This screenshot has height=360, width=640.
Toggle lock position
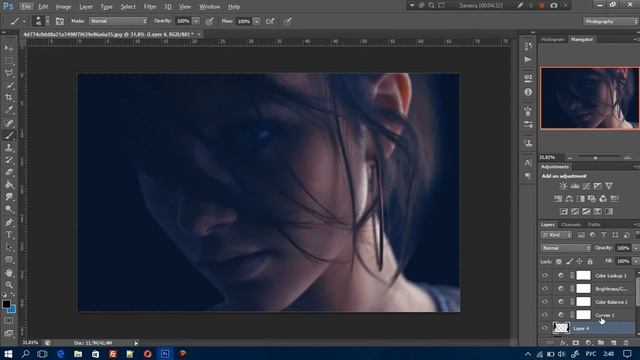coord(580,261)
